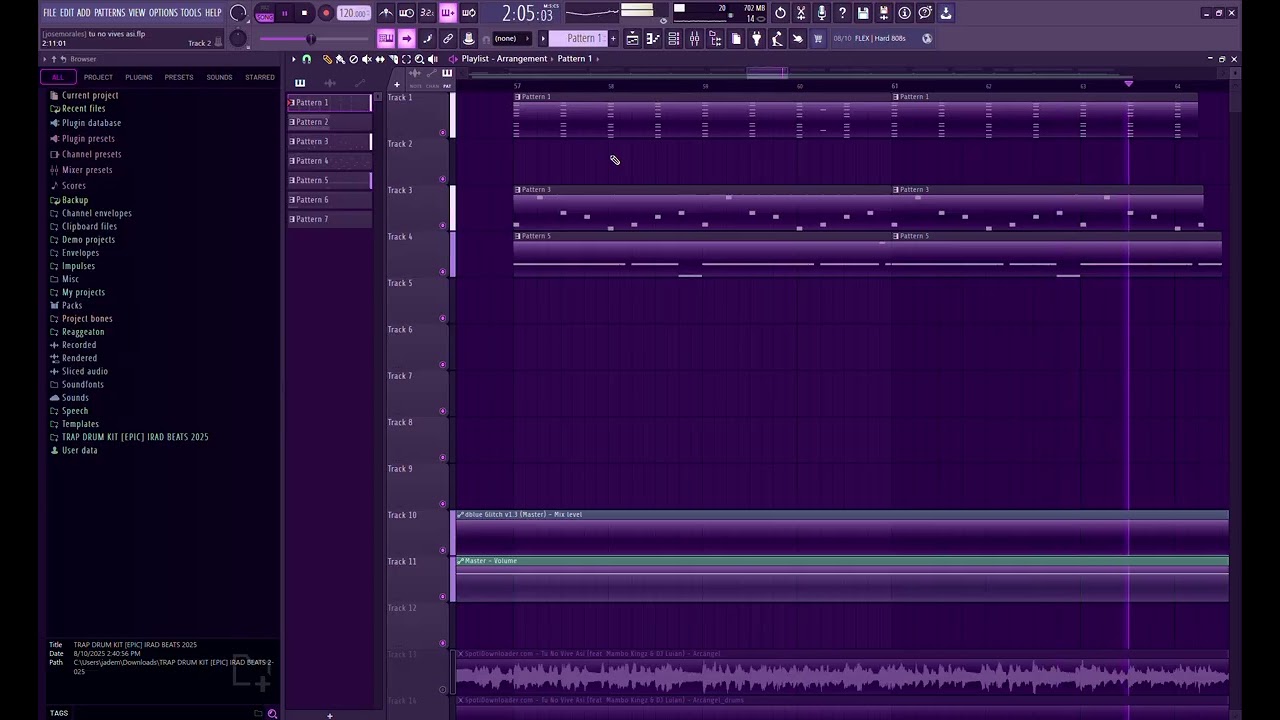This screenshot has height=720, width=1280.
Task: Select the Slice tool in Playlist
Action: coord(393,59)
